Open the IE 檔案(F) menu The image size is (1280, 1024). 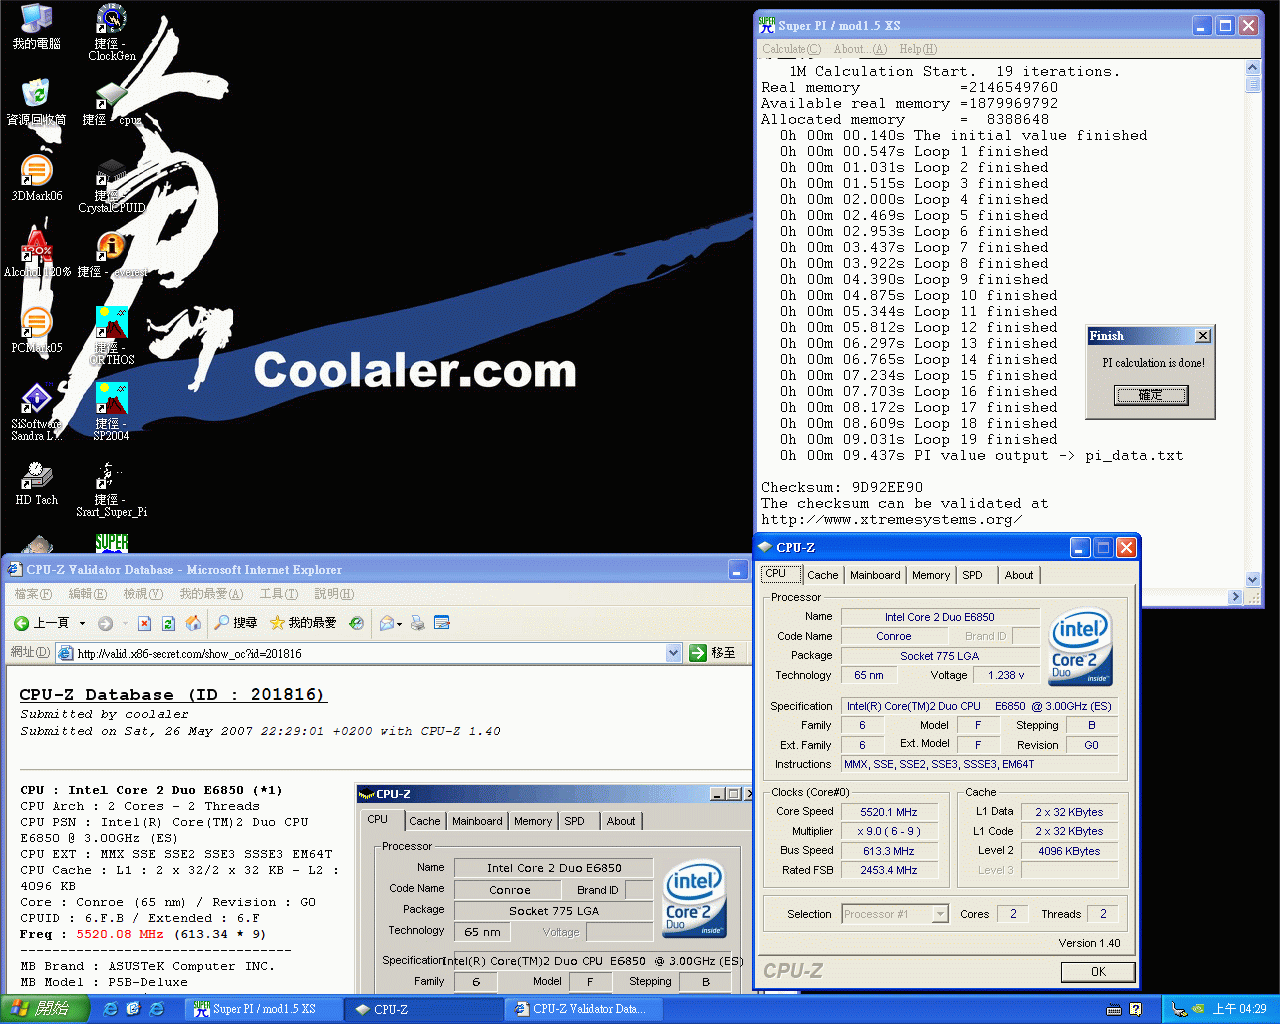click(33, 594)
